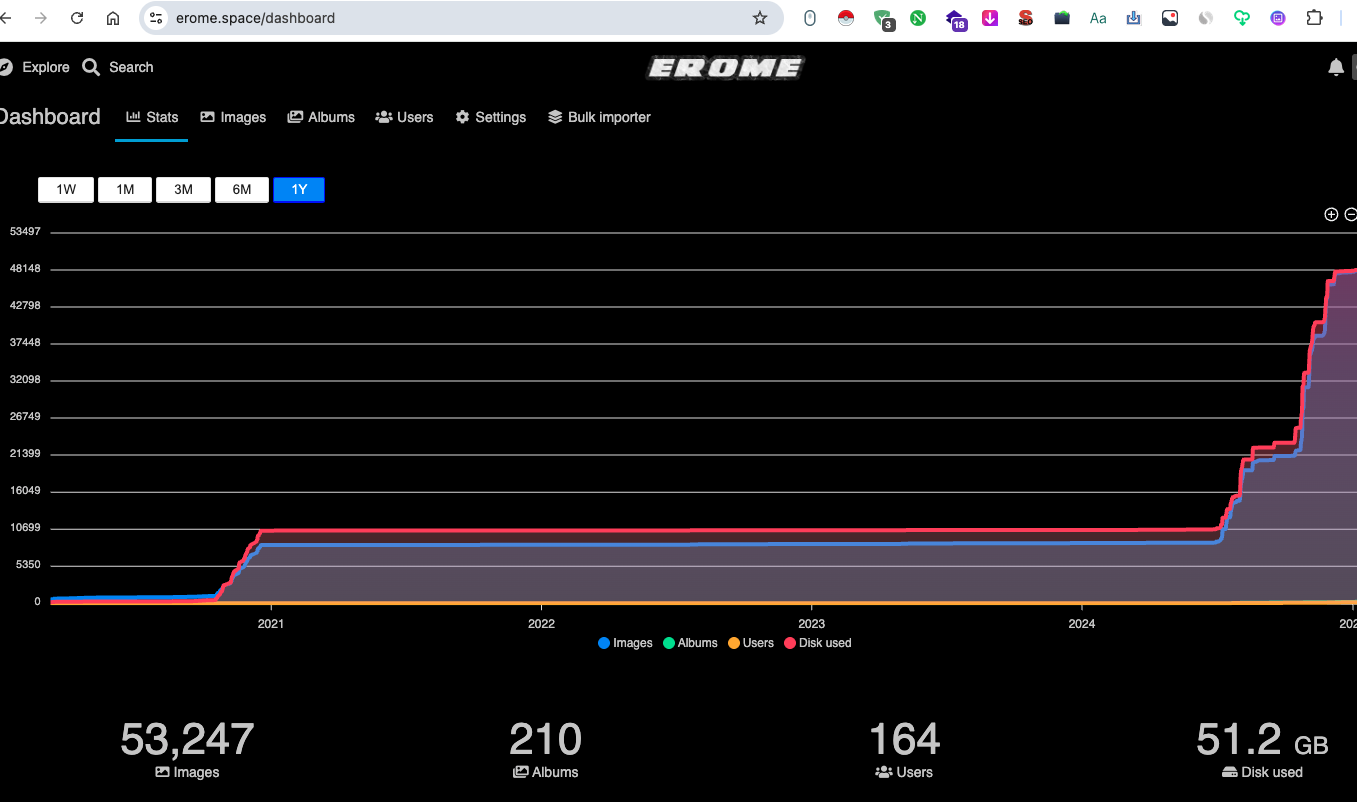Click the purple round extension icon
This screenshot has height=802, width=1357.
1278,18
